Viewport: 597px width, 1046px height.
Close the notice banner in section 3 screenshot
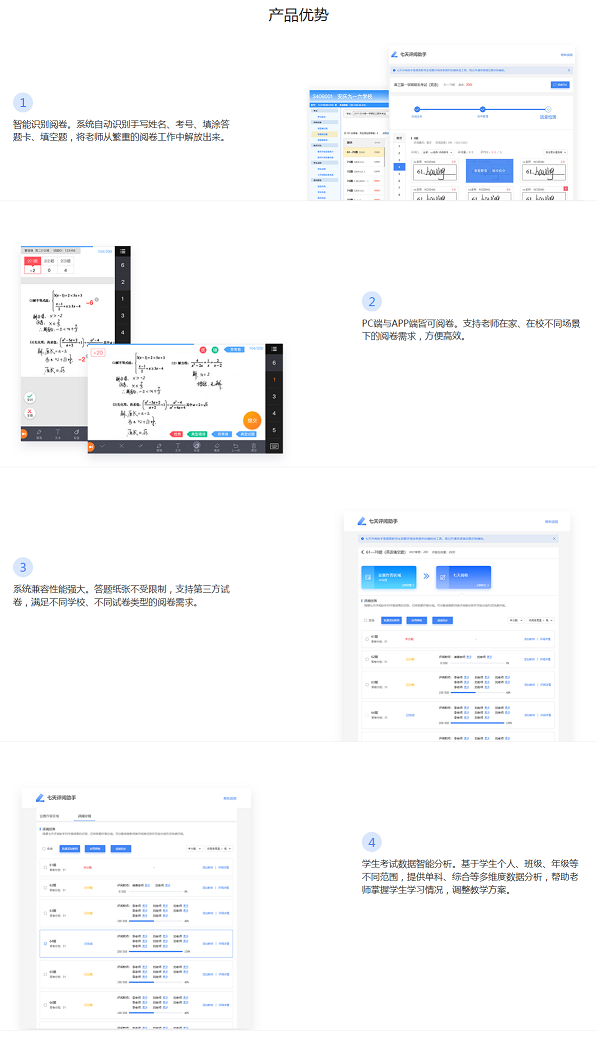coord(554,538)
